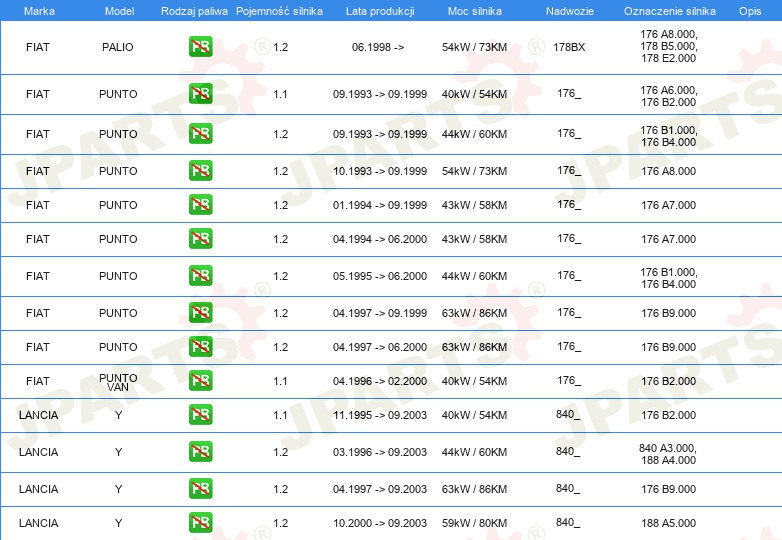Click the 10.2000 -> 09.2003 date cell

[380, 523]
